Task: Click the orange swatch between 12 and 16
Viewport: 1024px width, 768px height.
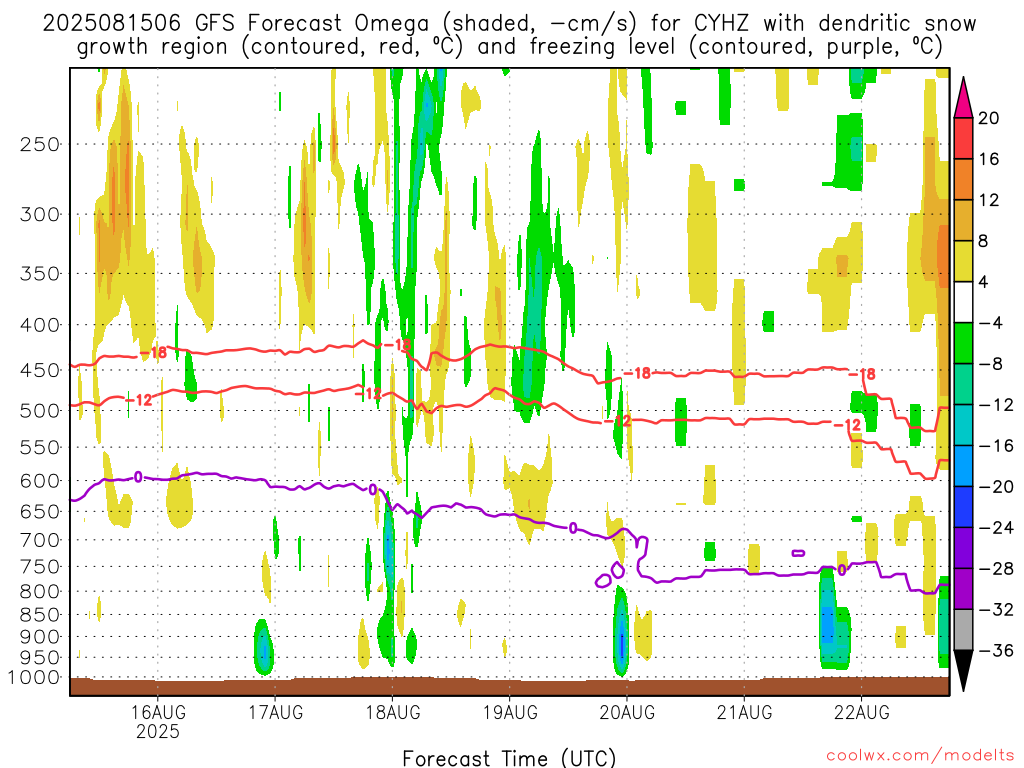Action: point(963,179)
